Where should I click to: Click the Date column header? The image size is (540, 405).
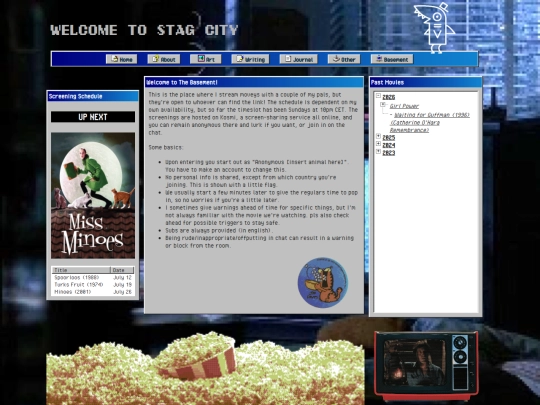pos(122,270)
